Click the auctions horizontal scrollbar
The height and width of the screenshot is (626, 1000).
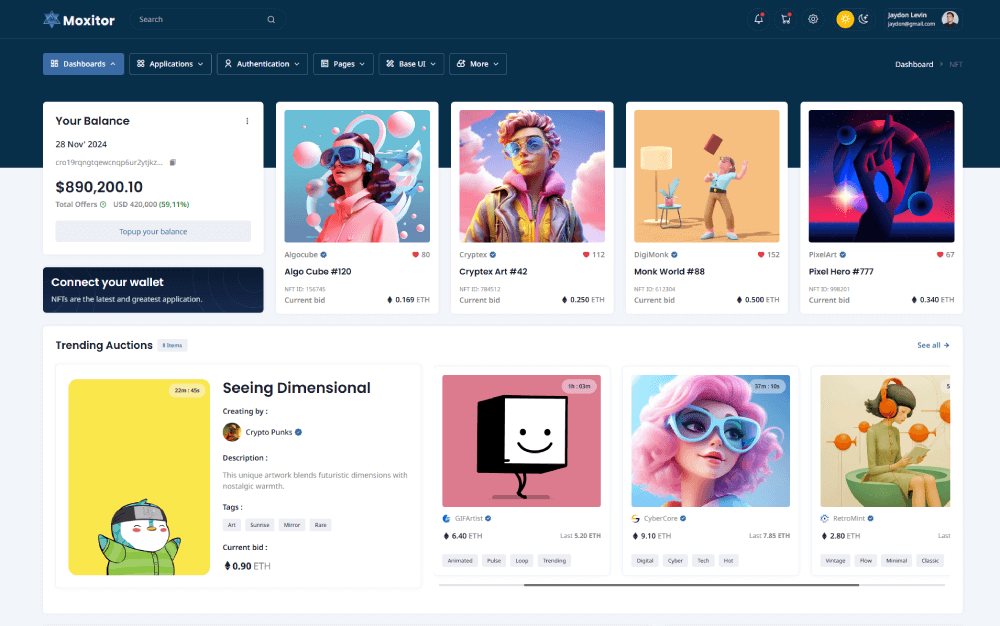(x=690, y=585)
